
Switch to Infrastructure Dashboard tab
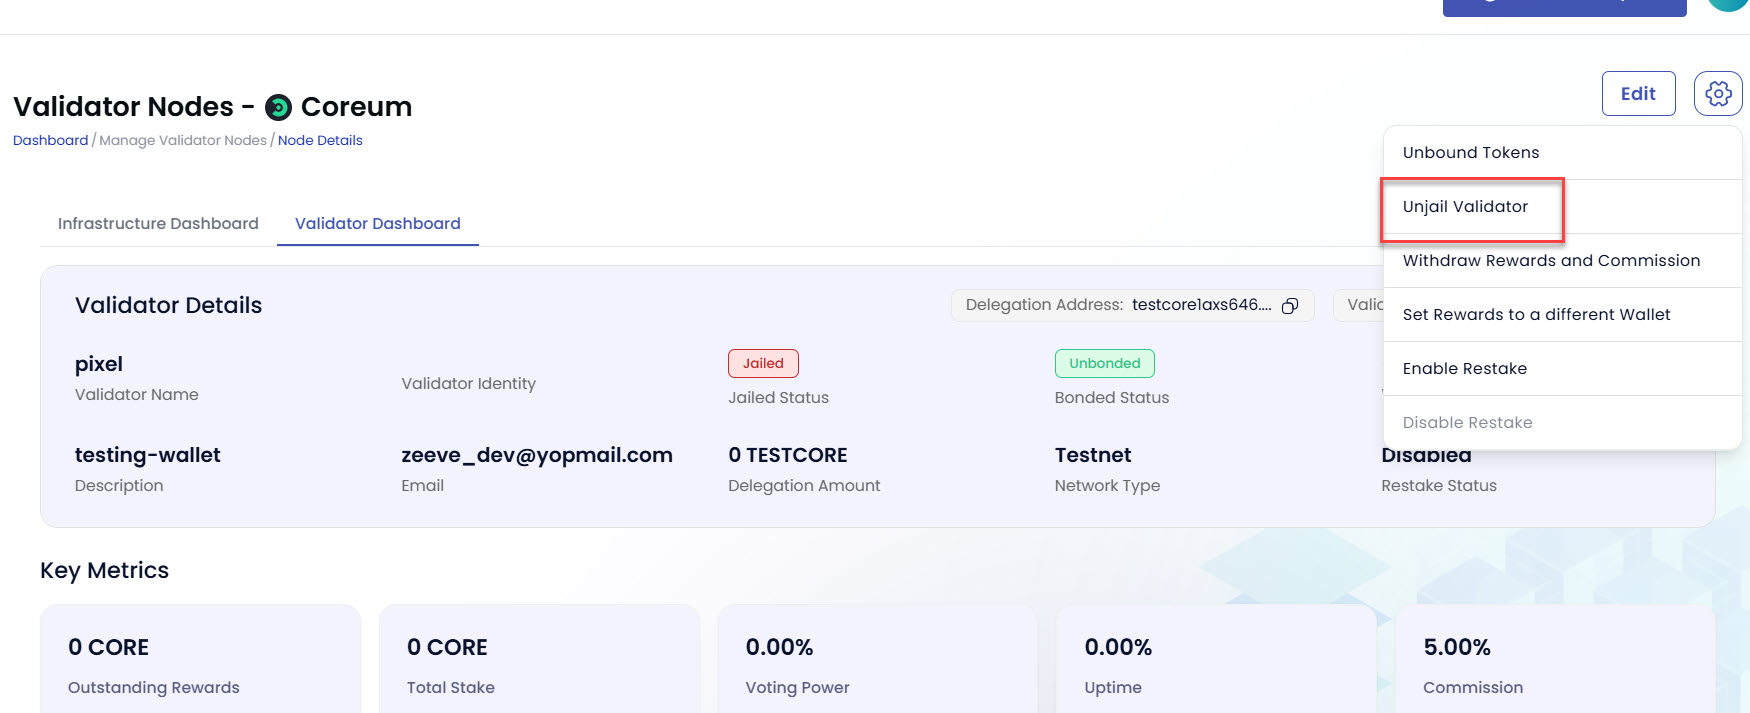pyautogui.click(x=158, y=224)
